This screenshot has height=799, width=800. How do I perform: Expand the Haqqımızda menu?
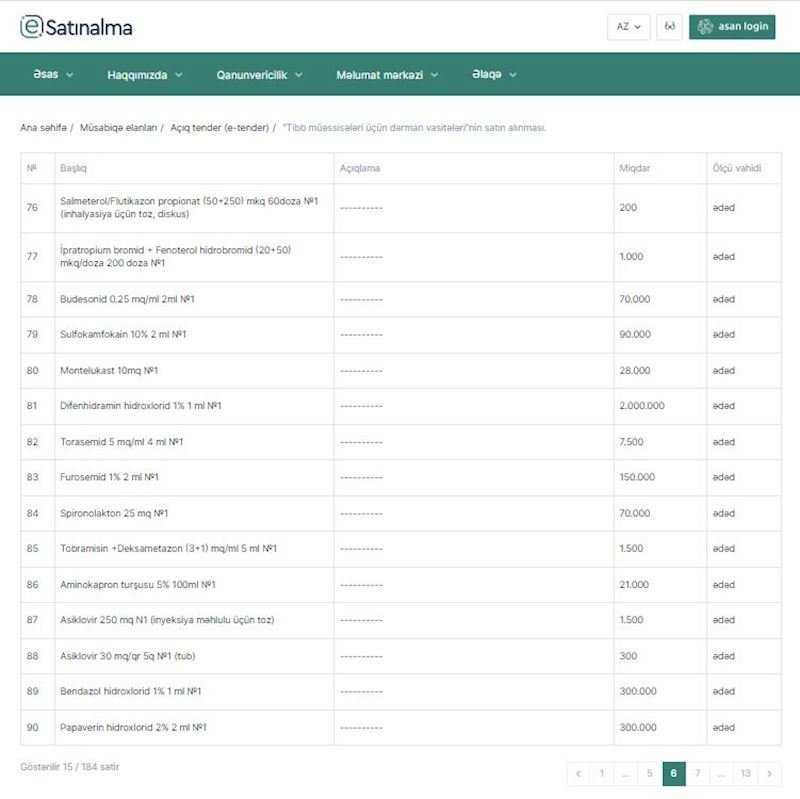145,74
